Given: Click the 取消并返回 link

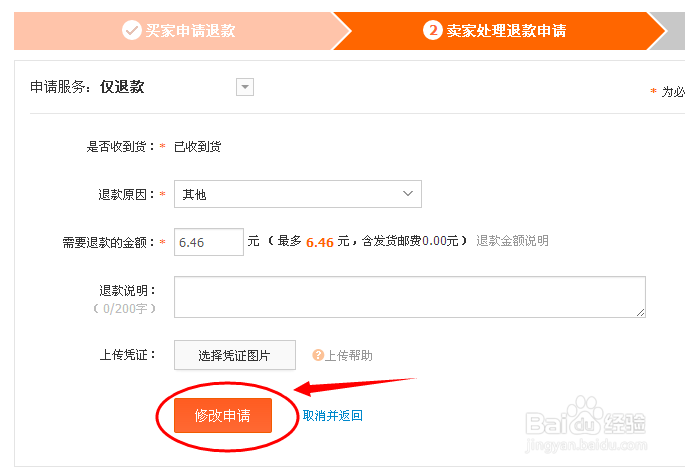Looking at the screenshot, I should (x=333, y=416).
